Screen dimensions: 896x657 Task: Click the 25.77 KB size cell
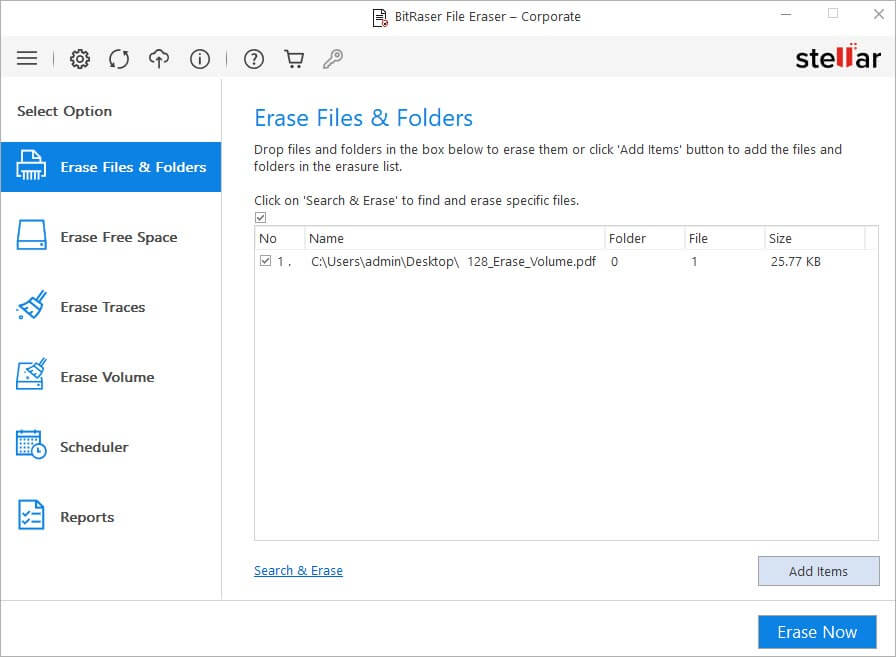pos(795,262)
